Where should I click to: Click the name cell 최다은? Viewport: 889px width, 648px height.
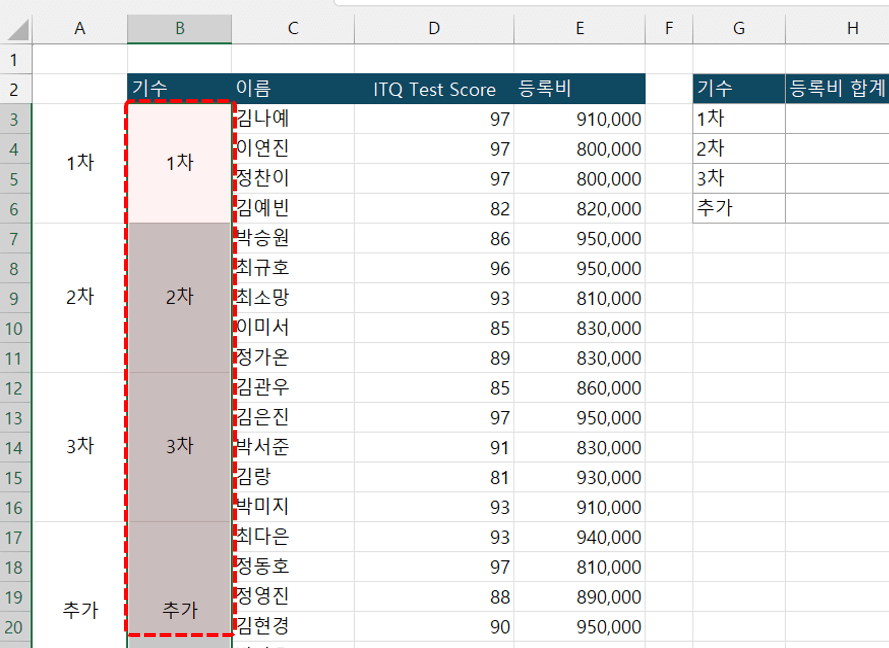point(293,537)
